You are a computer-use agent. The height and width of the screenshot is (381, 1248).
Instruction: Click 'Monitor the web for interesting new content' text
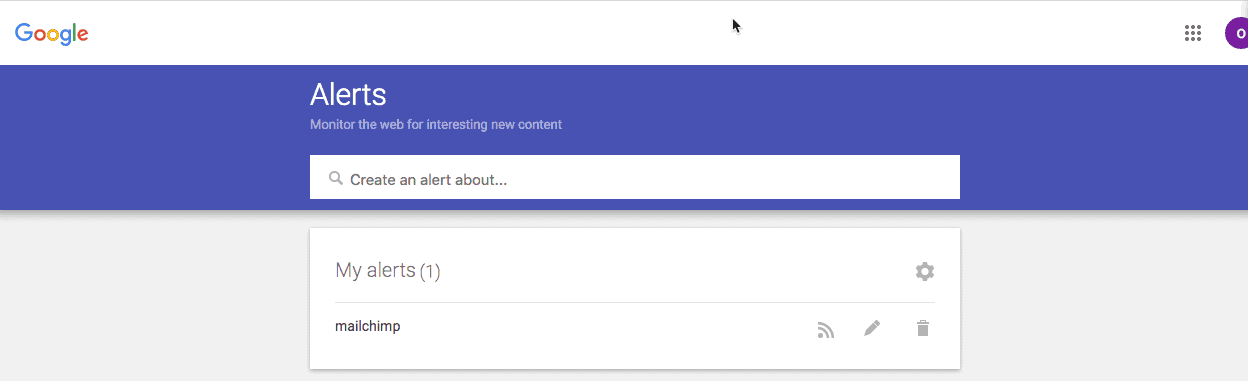pos(436,125)
